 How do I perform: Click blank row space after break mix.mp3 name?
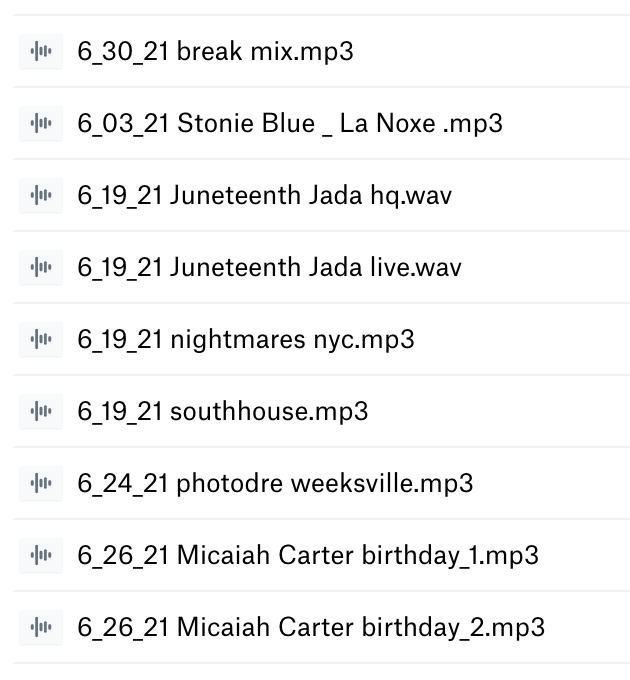click(492, 52)
